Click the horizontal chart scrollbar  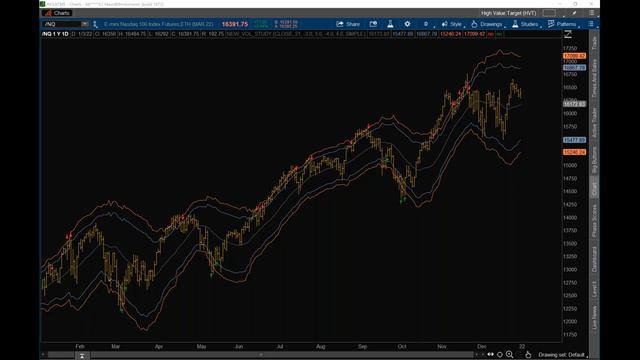(x=260, y=355)
